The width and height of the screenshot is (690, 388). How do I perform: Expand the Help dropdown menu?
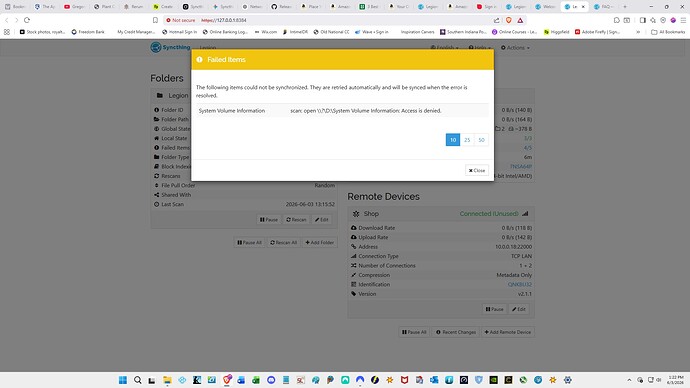(479, 48)
